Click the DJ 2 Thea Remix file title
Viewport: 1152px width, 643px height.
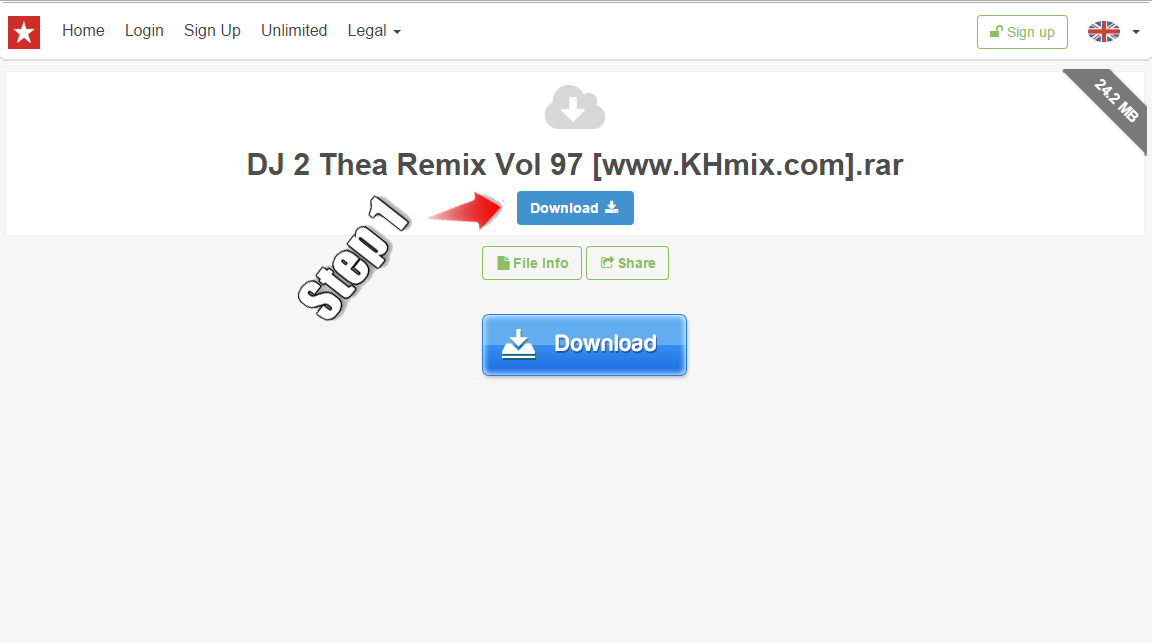pos(575,165)
